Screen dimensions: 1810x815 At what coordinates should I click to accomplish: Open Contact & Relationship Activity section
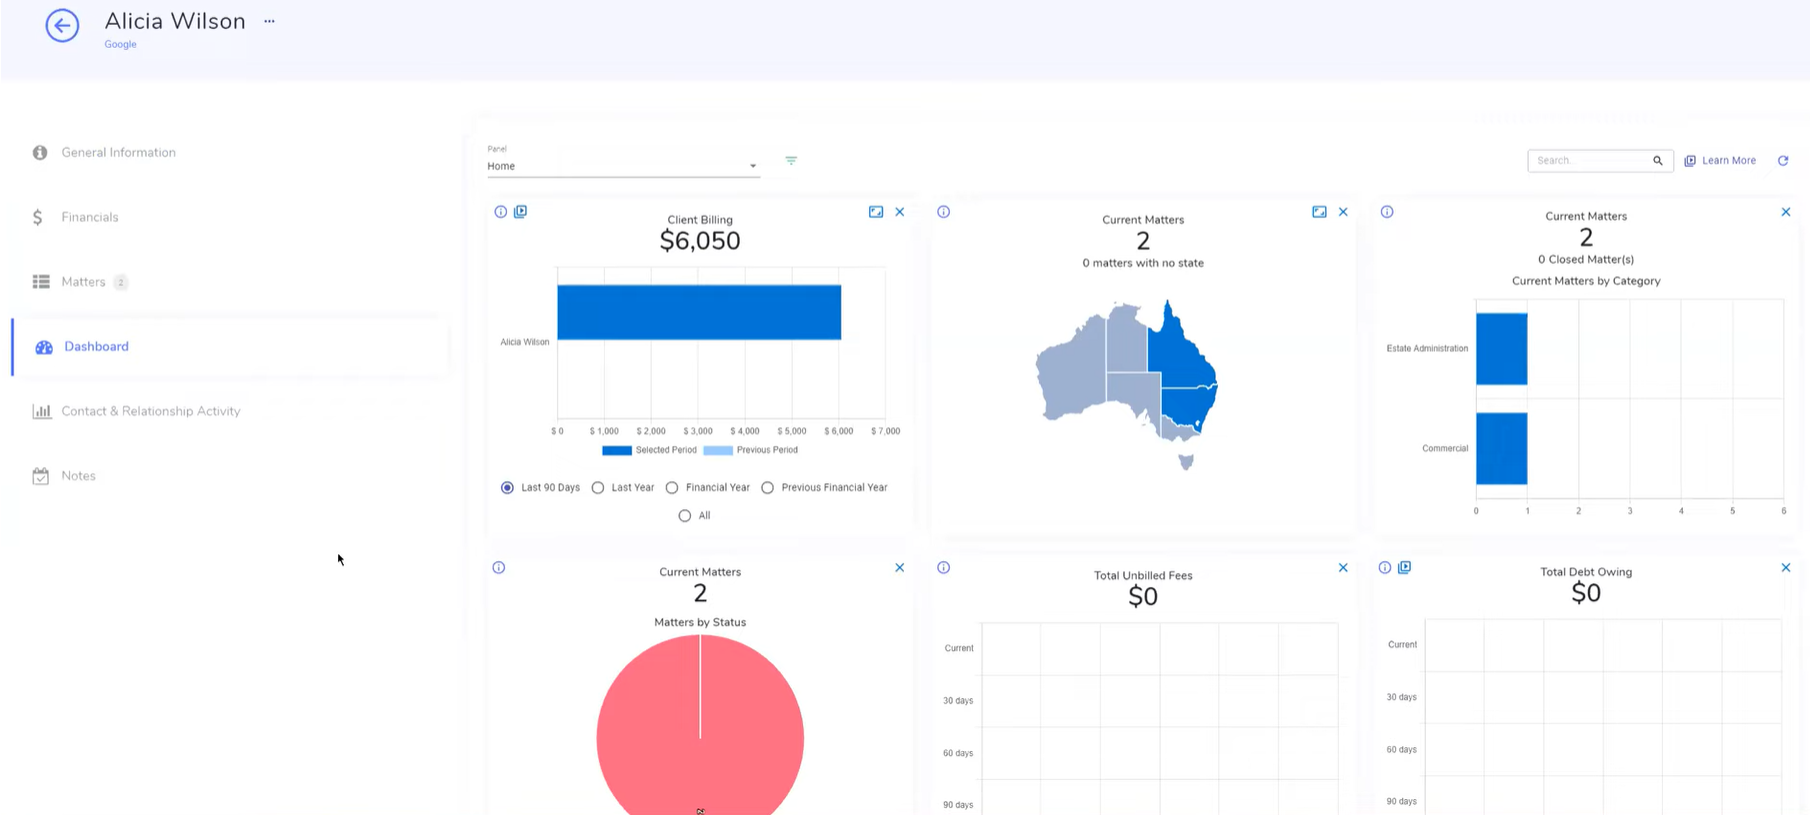click(150, 411)
